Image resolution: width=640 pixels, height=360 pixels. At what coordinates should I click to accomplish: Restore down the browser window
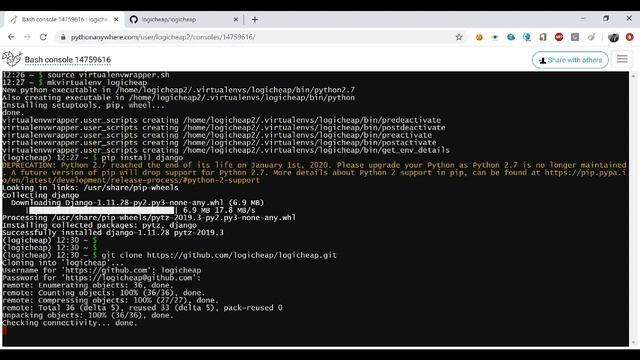click(x=606, y=18)
